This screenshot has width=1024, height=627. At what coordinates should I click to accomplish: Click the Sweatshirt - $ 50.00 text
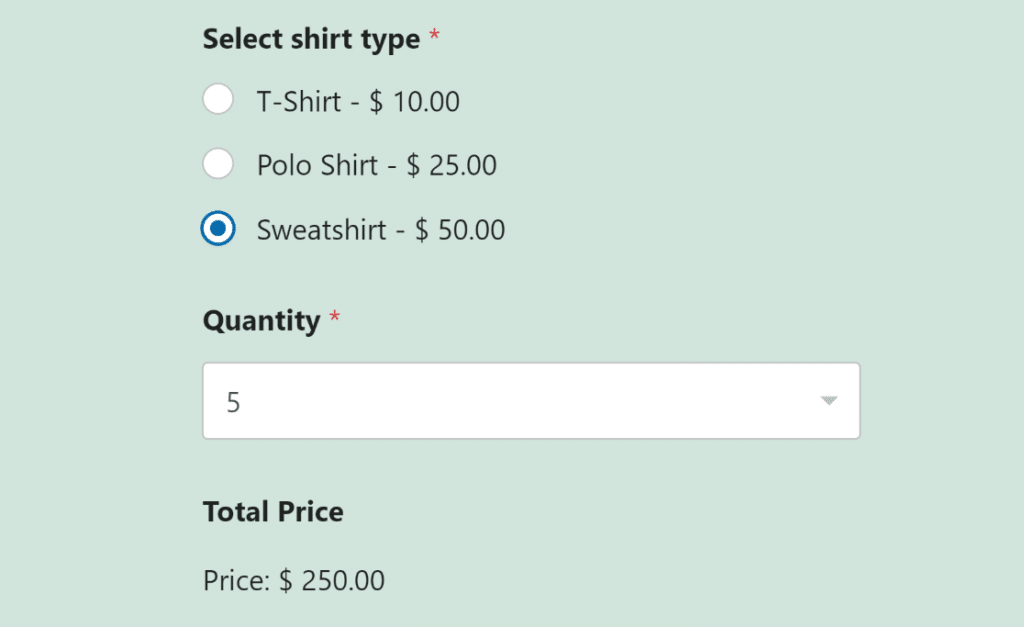380,229
